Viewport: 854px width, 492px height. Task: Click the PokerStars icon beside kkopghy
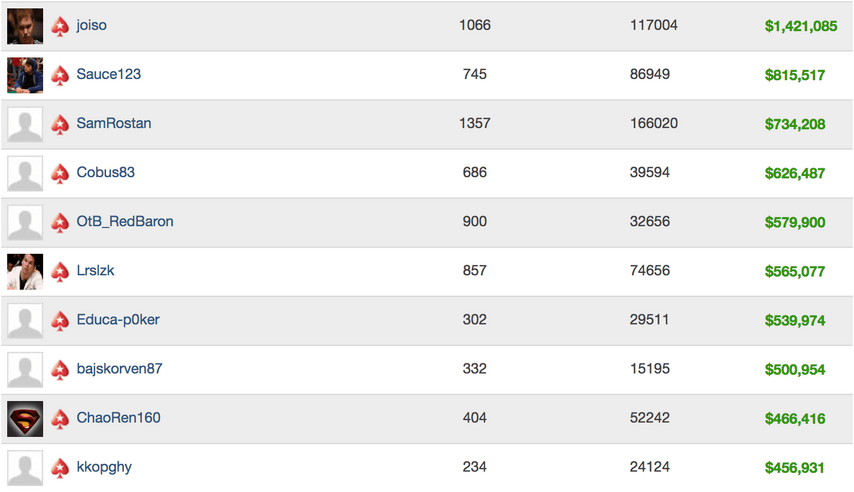click(x=60, y=467)
